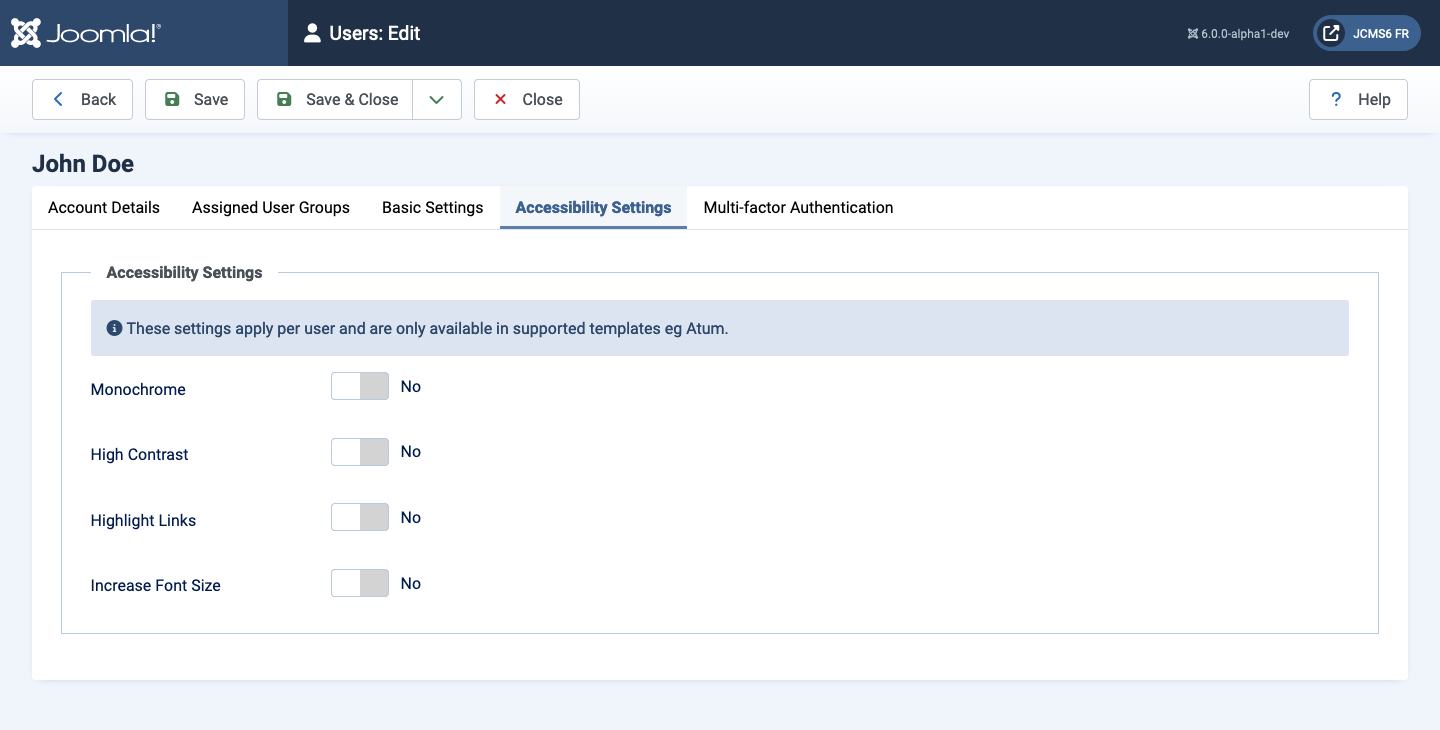Open the Multi-factor Authentication tab
This screenshot has height=730, width=1440.
tap(798, 207)
